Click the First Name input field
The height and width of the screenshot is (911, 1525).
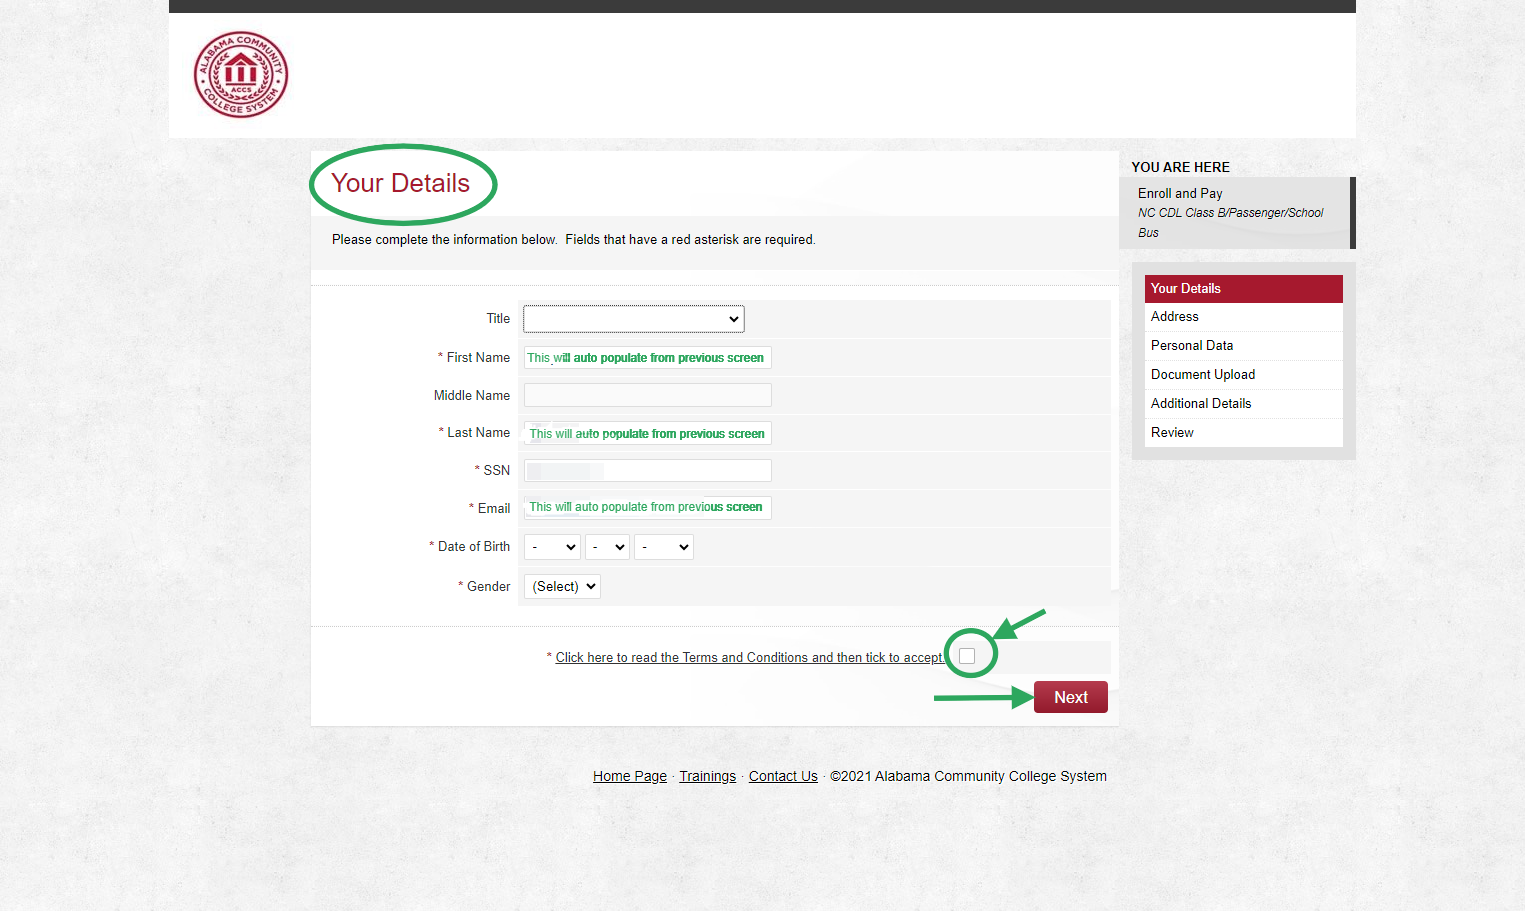(647, 358)
